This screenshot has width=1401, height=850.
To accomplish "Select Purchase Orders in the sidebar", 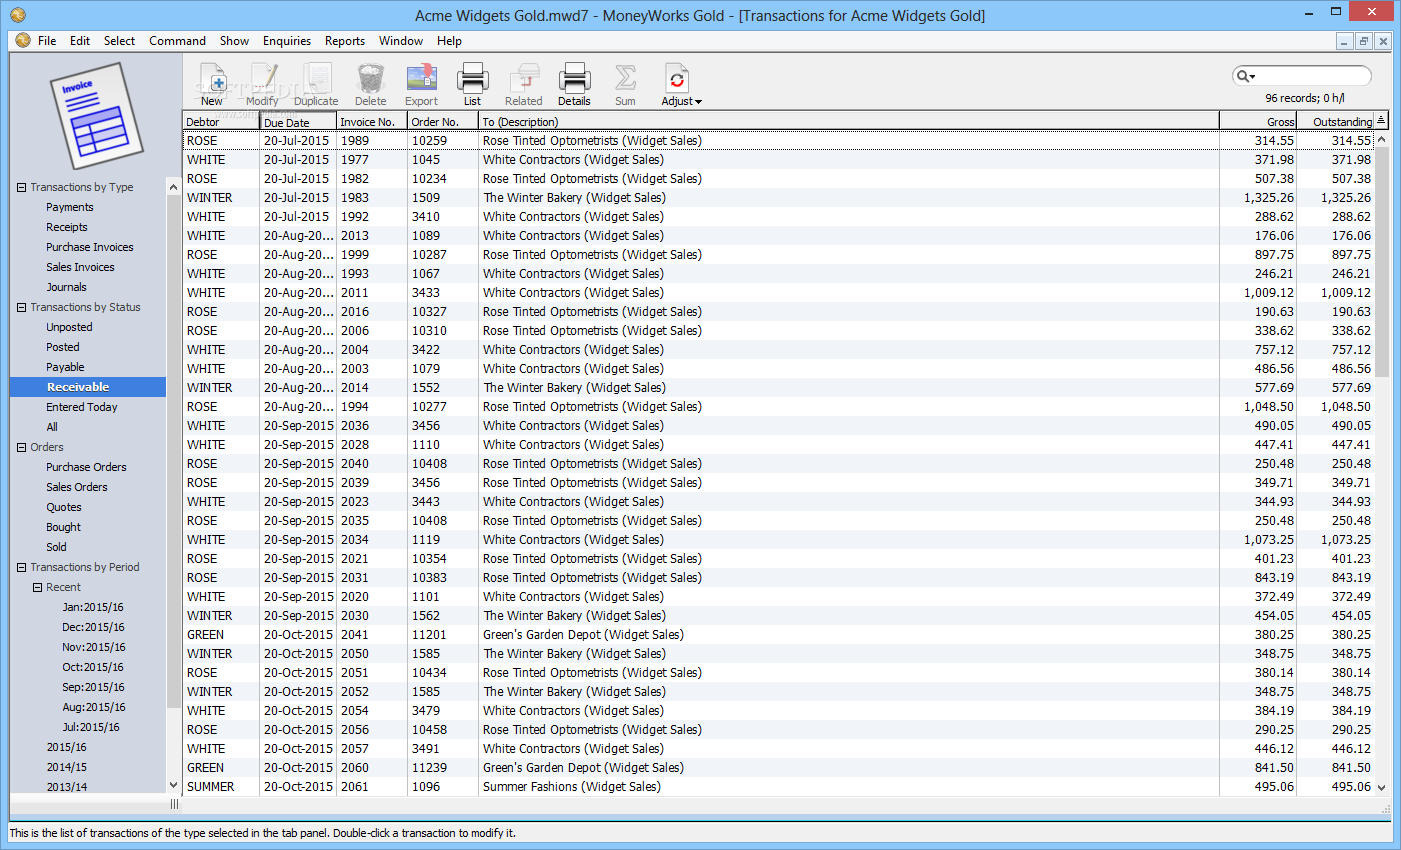I will [x=86, y=467].
